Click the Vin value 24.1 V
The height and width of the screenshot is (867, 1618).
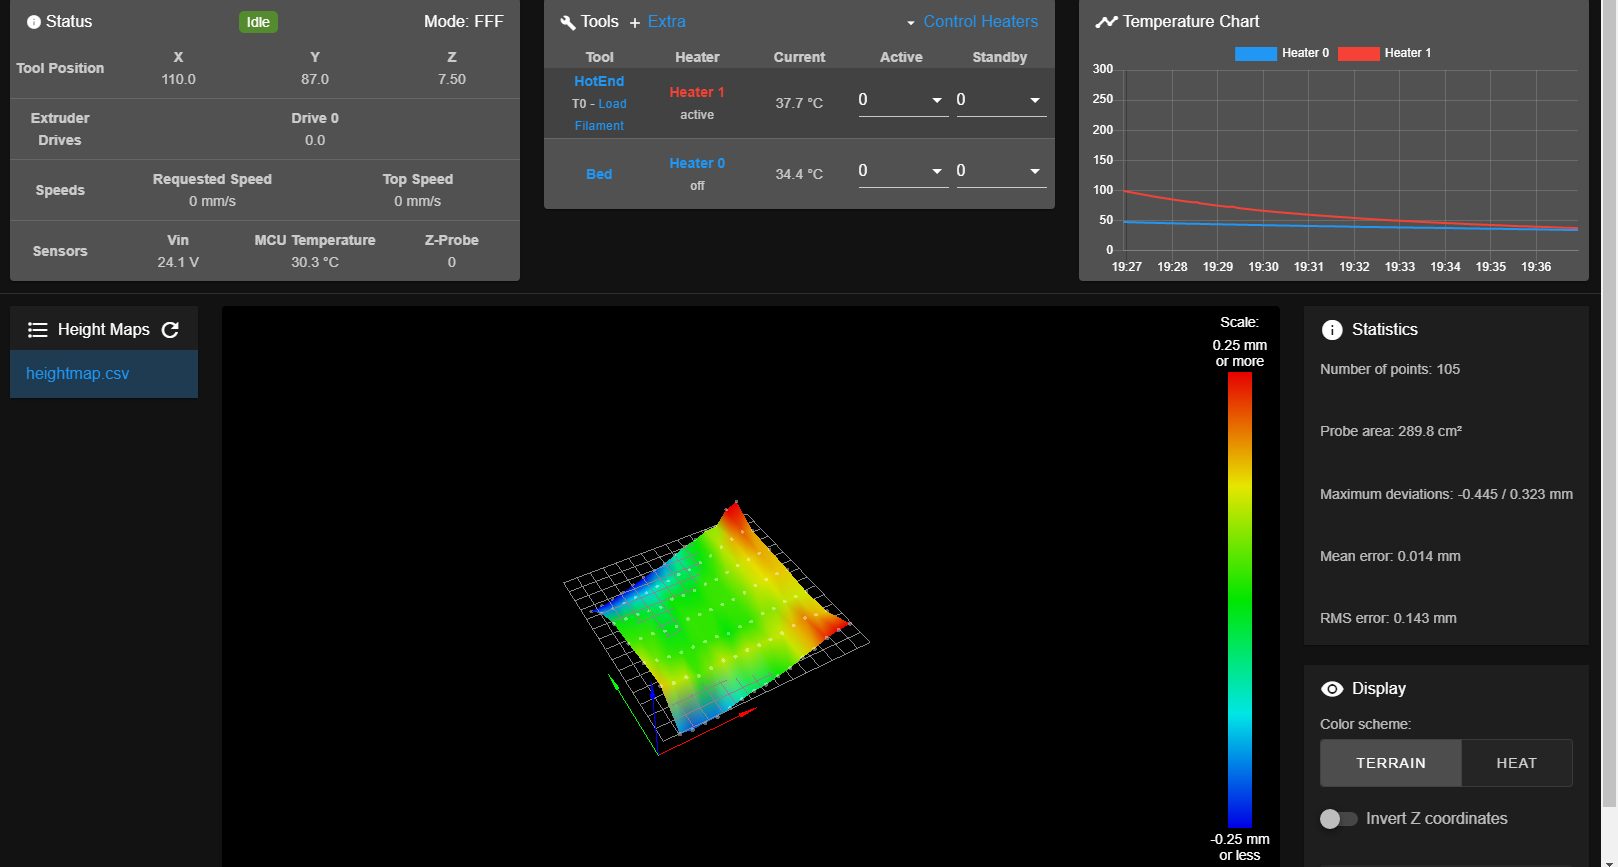click(x=178, y=262)
